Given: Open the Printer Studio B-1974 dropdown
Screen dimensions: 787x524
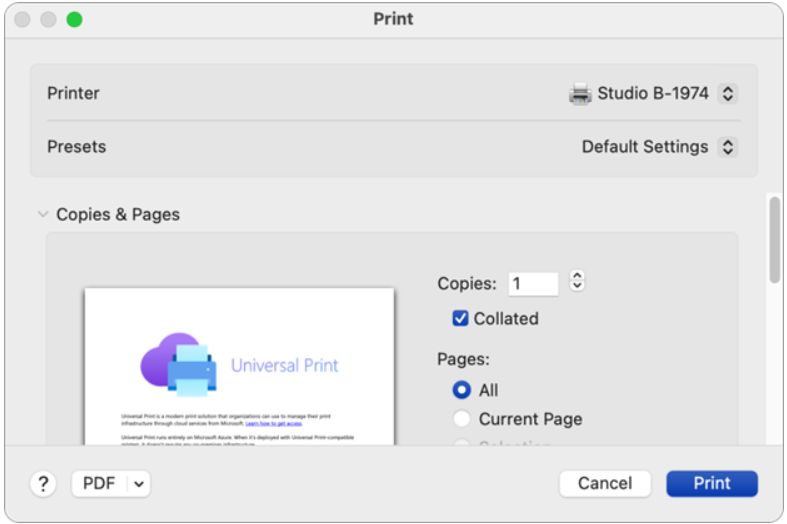Looking at the screenshot, I should [x=728, y=94].
